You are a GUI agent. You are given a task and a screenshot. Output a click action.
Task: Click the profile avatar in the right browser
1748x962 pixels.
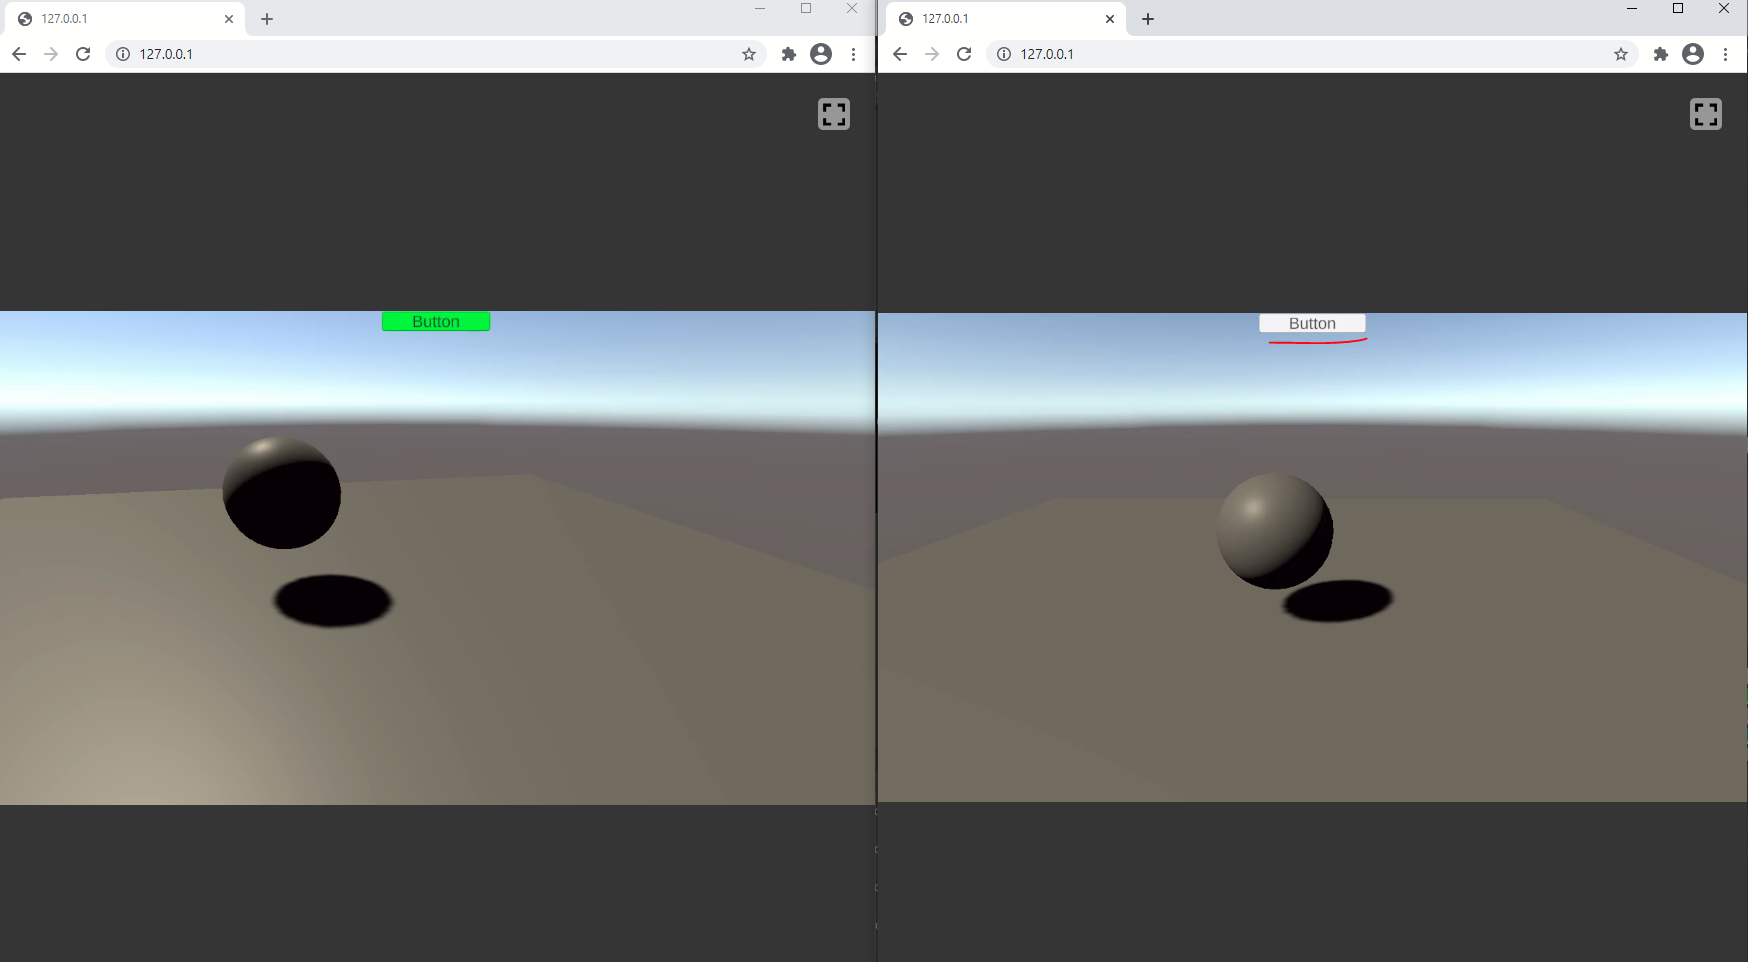click(1693, 54)
